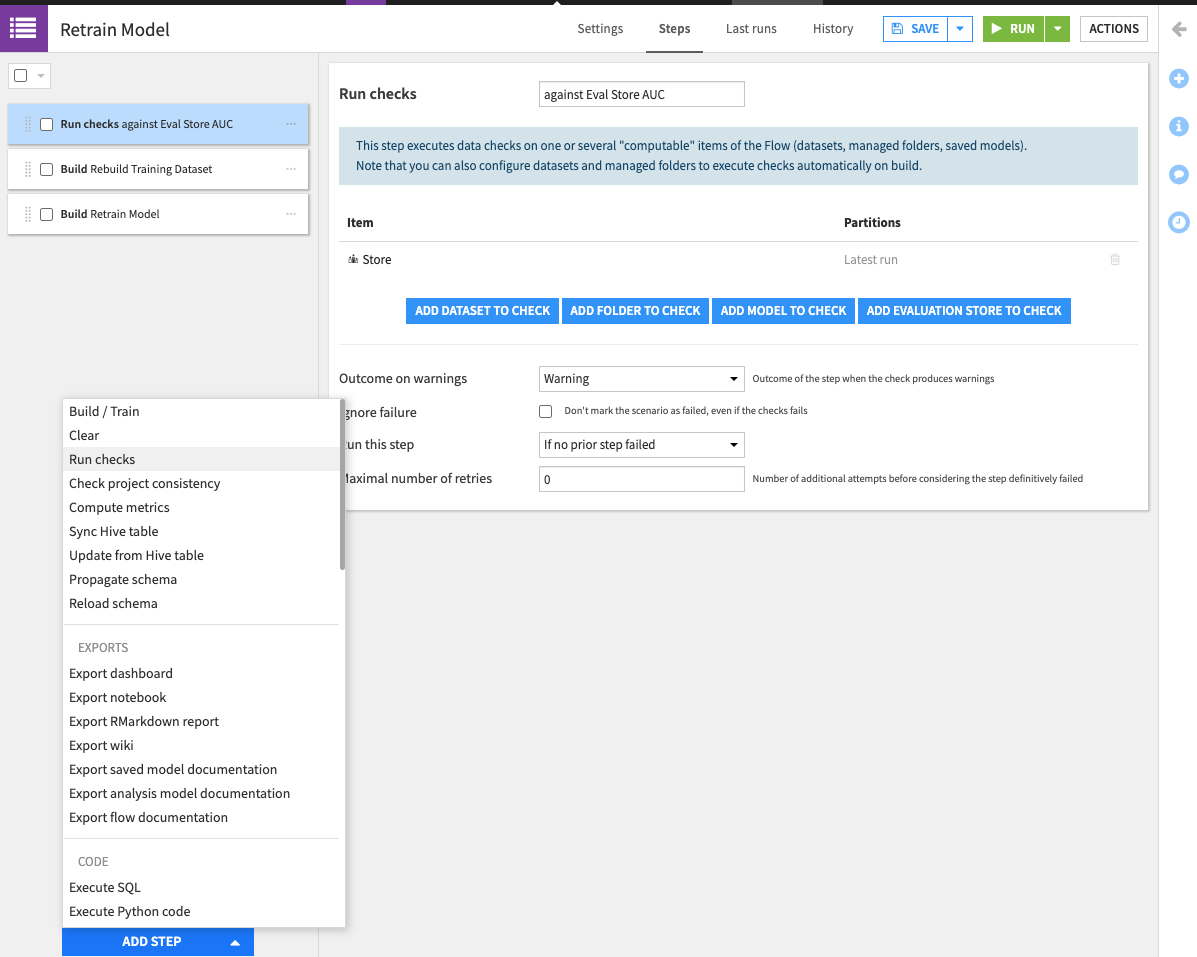Viewport: 1197px width, 957px height.
Task: Collapse the Add Step menu caret
Action: pos(235,942)
